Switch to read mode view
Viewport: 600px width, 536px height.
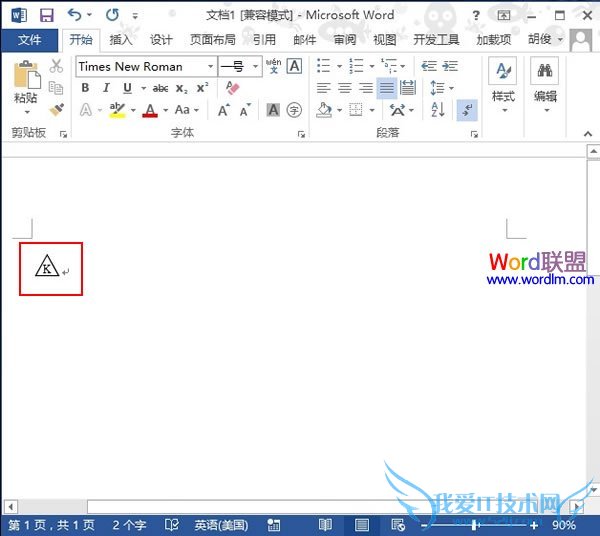[x=325, y=525]
